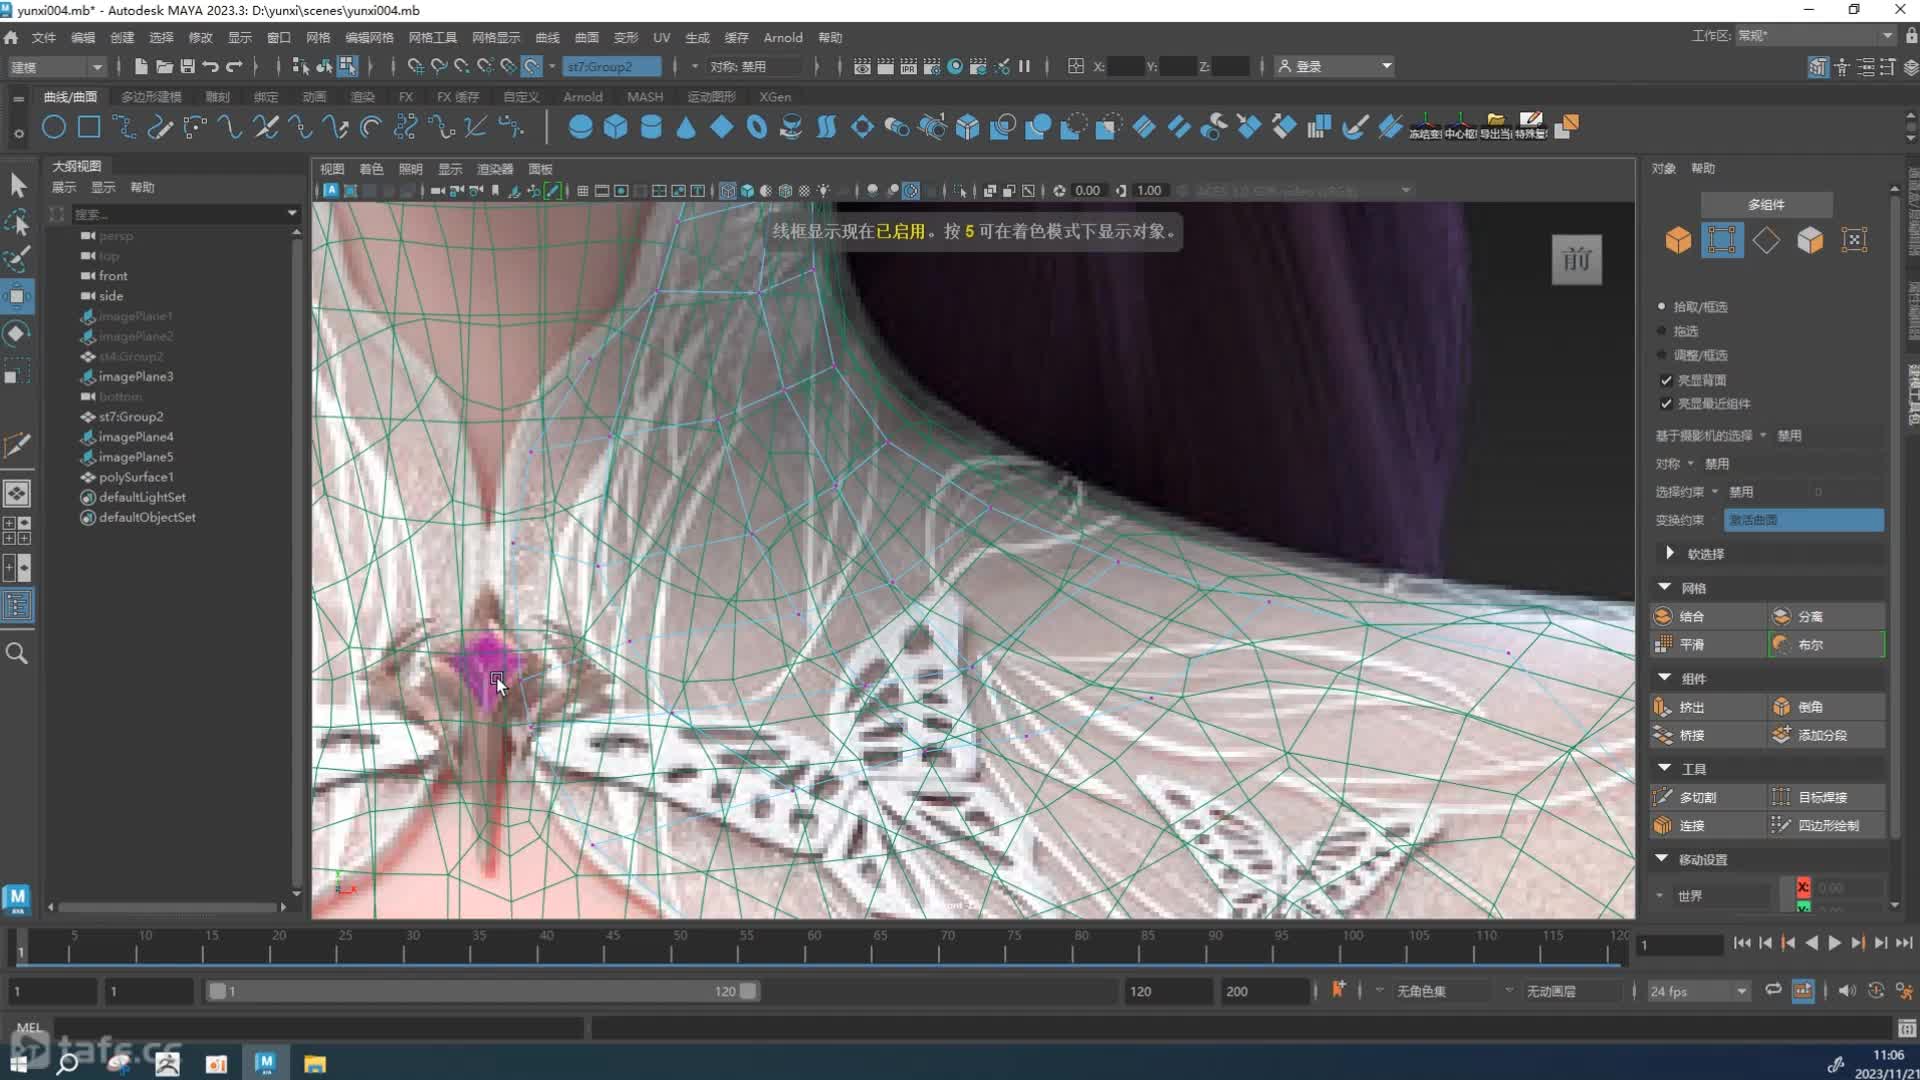This screenshot has width=1920, height=1080.
Task: Select the arrow Select tool in toolbox
Action: [17, 185]
